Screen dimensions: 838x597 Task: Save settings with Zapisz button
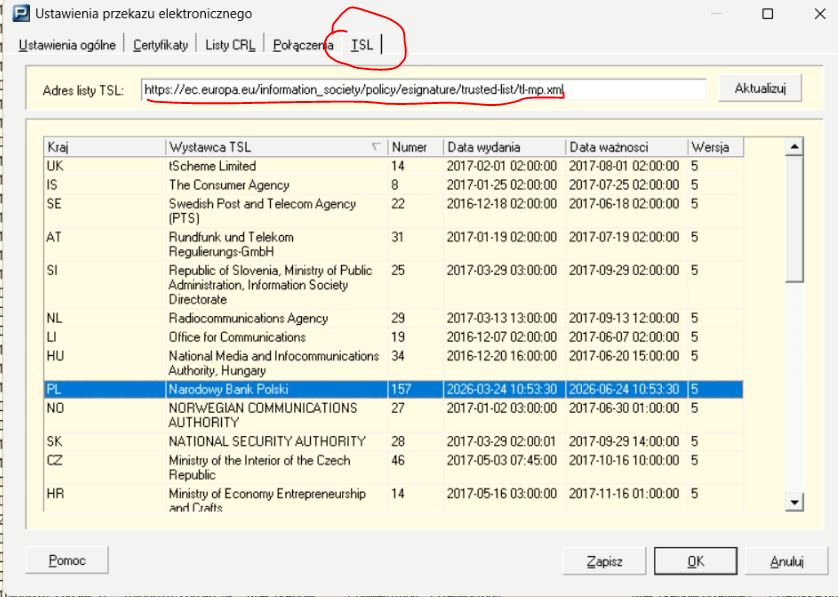click(605, 562)
